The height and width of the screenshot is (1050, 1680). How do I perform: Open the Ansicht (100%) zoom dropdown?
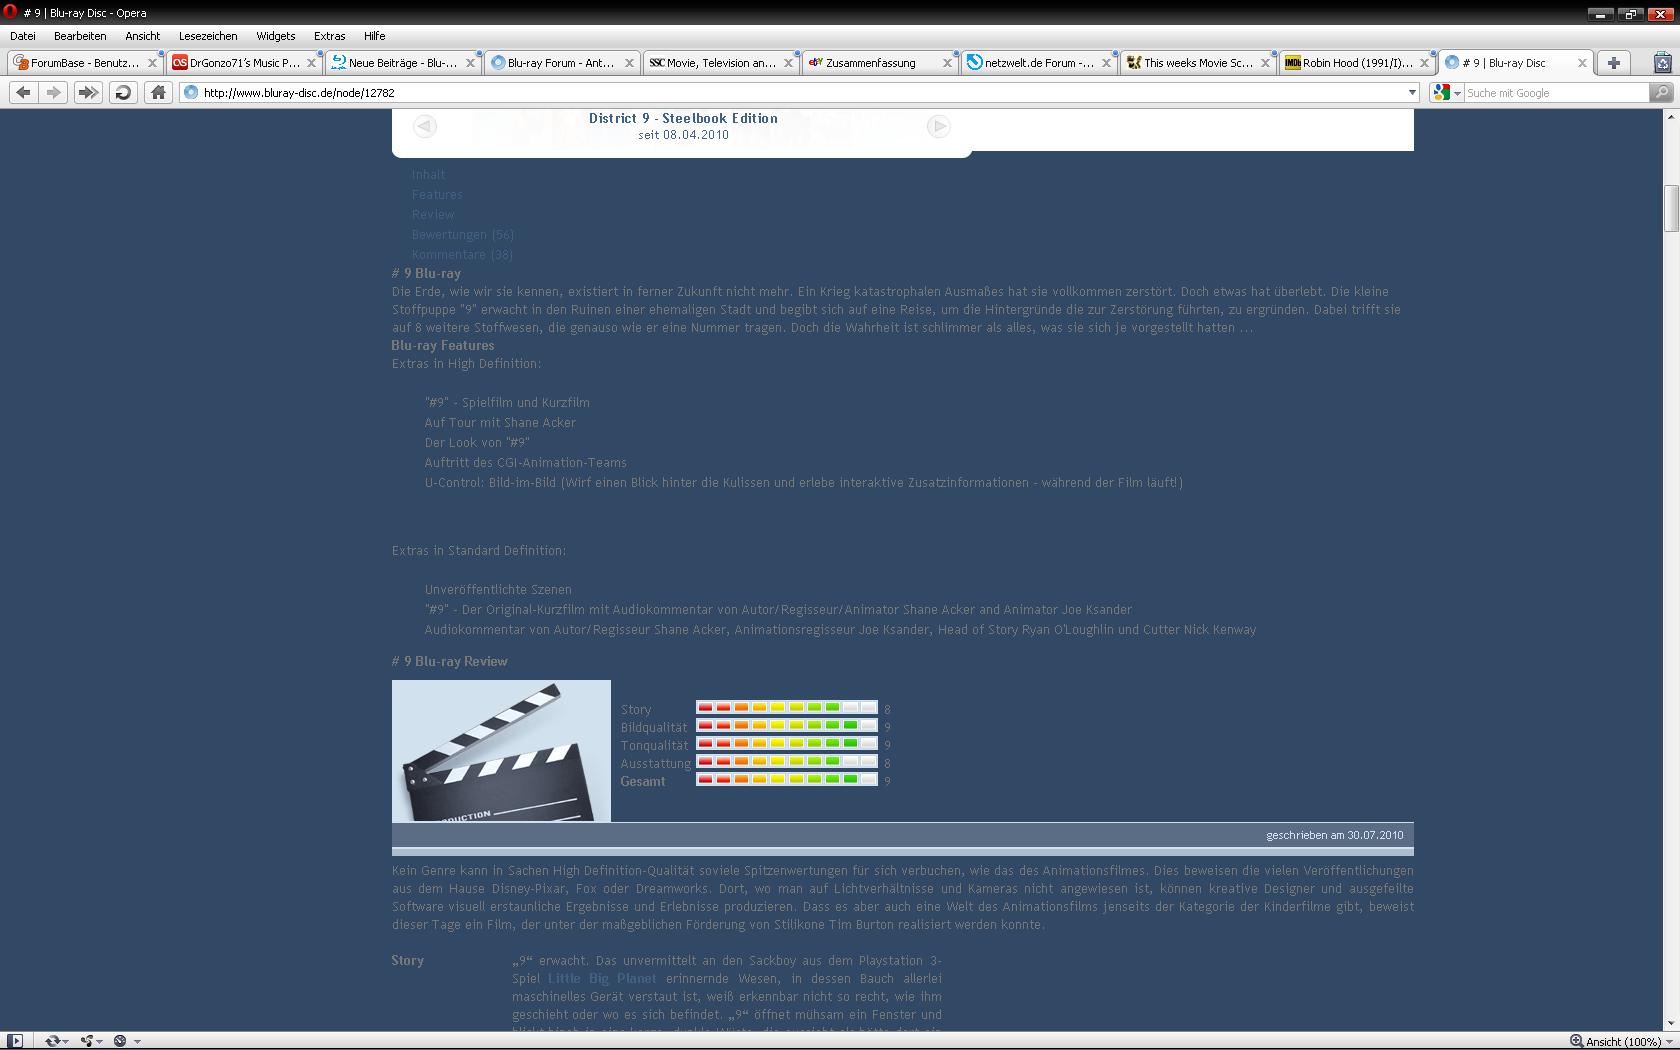coord(1668,1041)
